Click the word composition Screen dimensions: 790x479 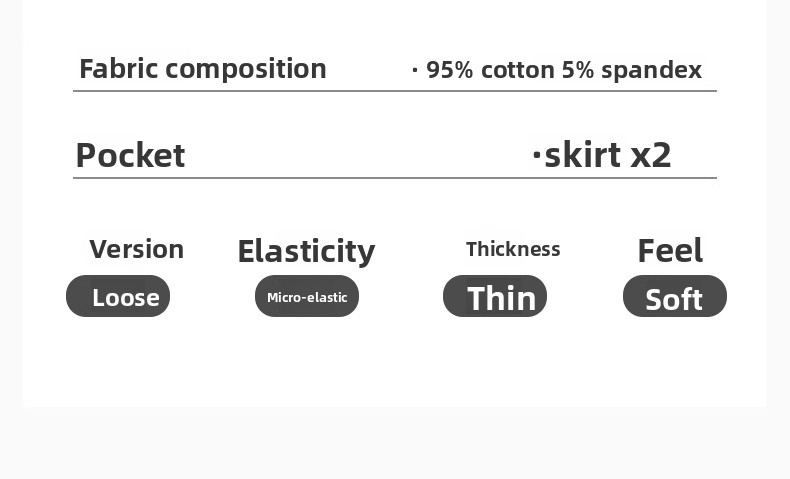[x=246, y=70]
